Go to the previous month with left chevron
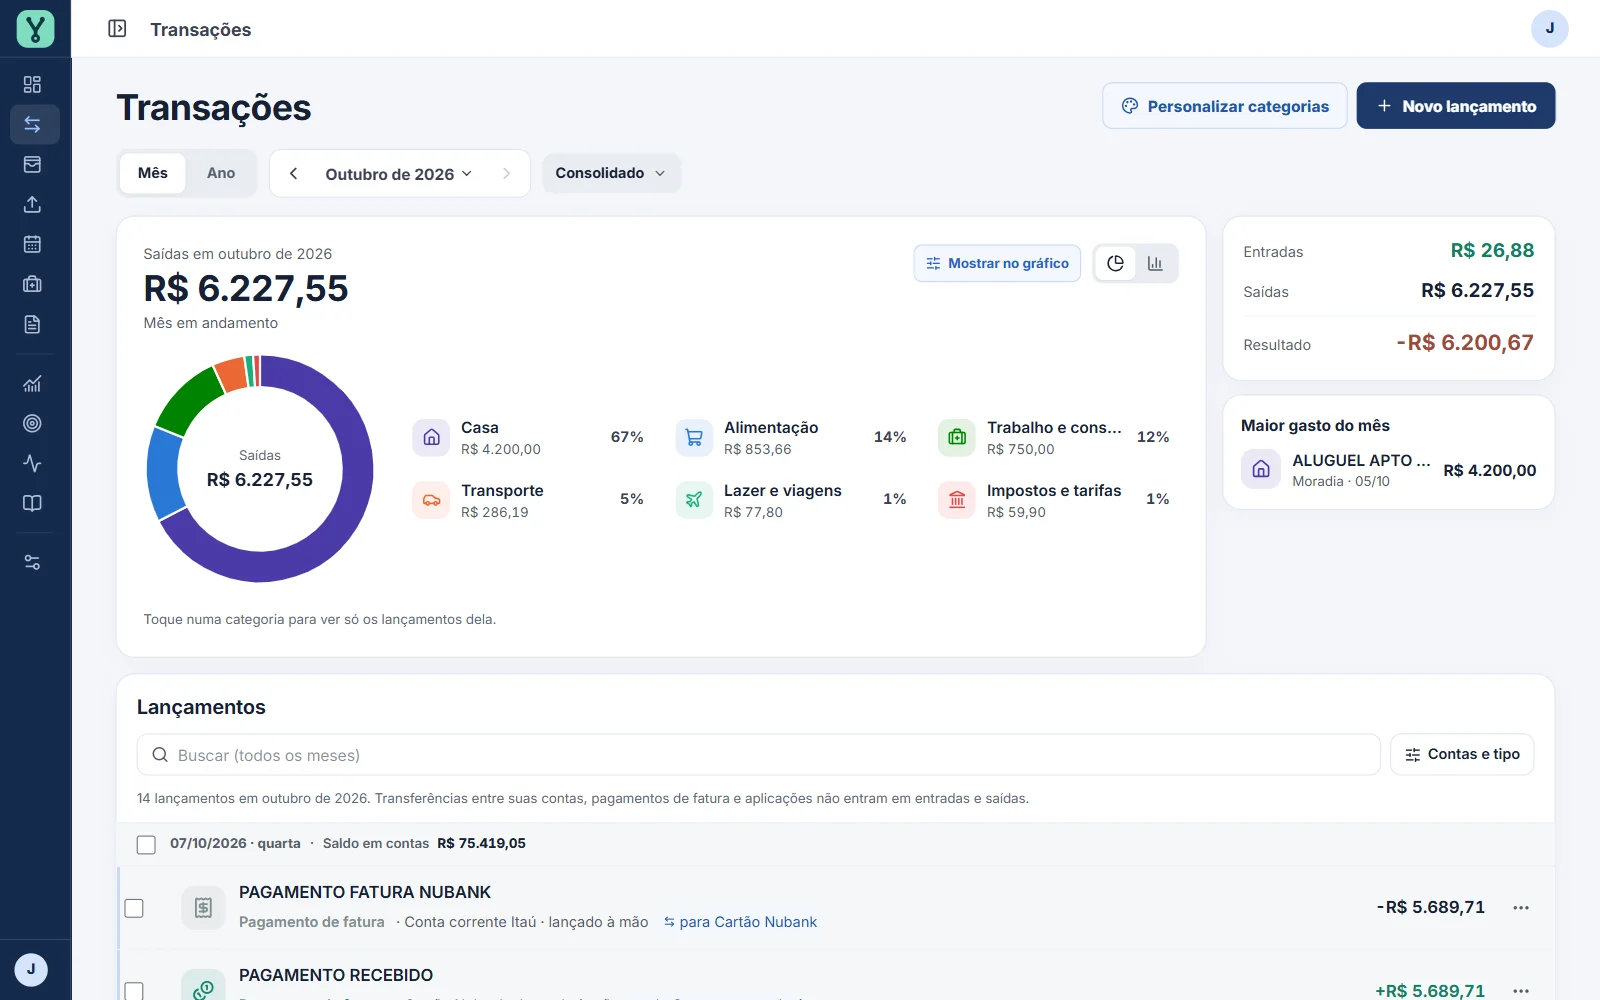Viewport: 1600px width, 1000px height. 294,174
